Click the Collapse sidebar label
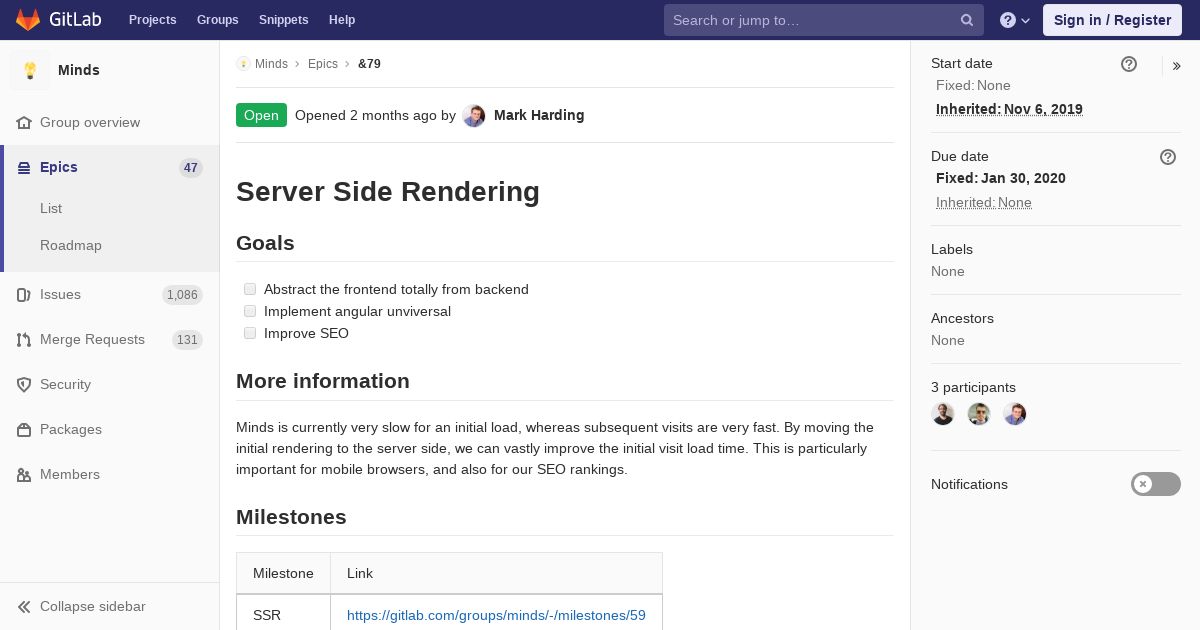 pyautogui.click(x=92, y=606)
